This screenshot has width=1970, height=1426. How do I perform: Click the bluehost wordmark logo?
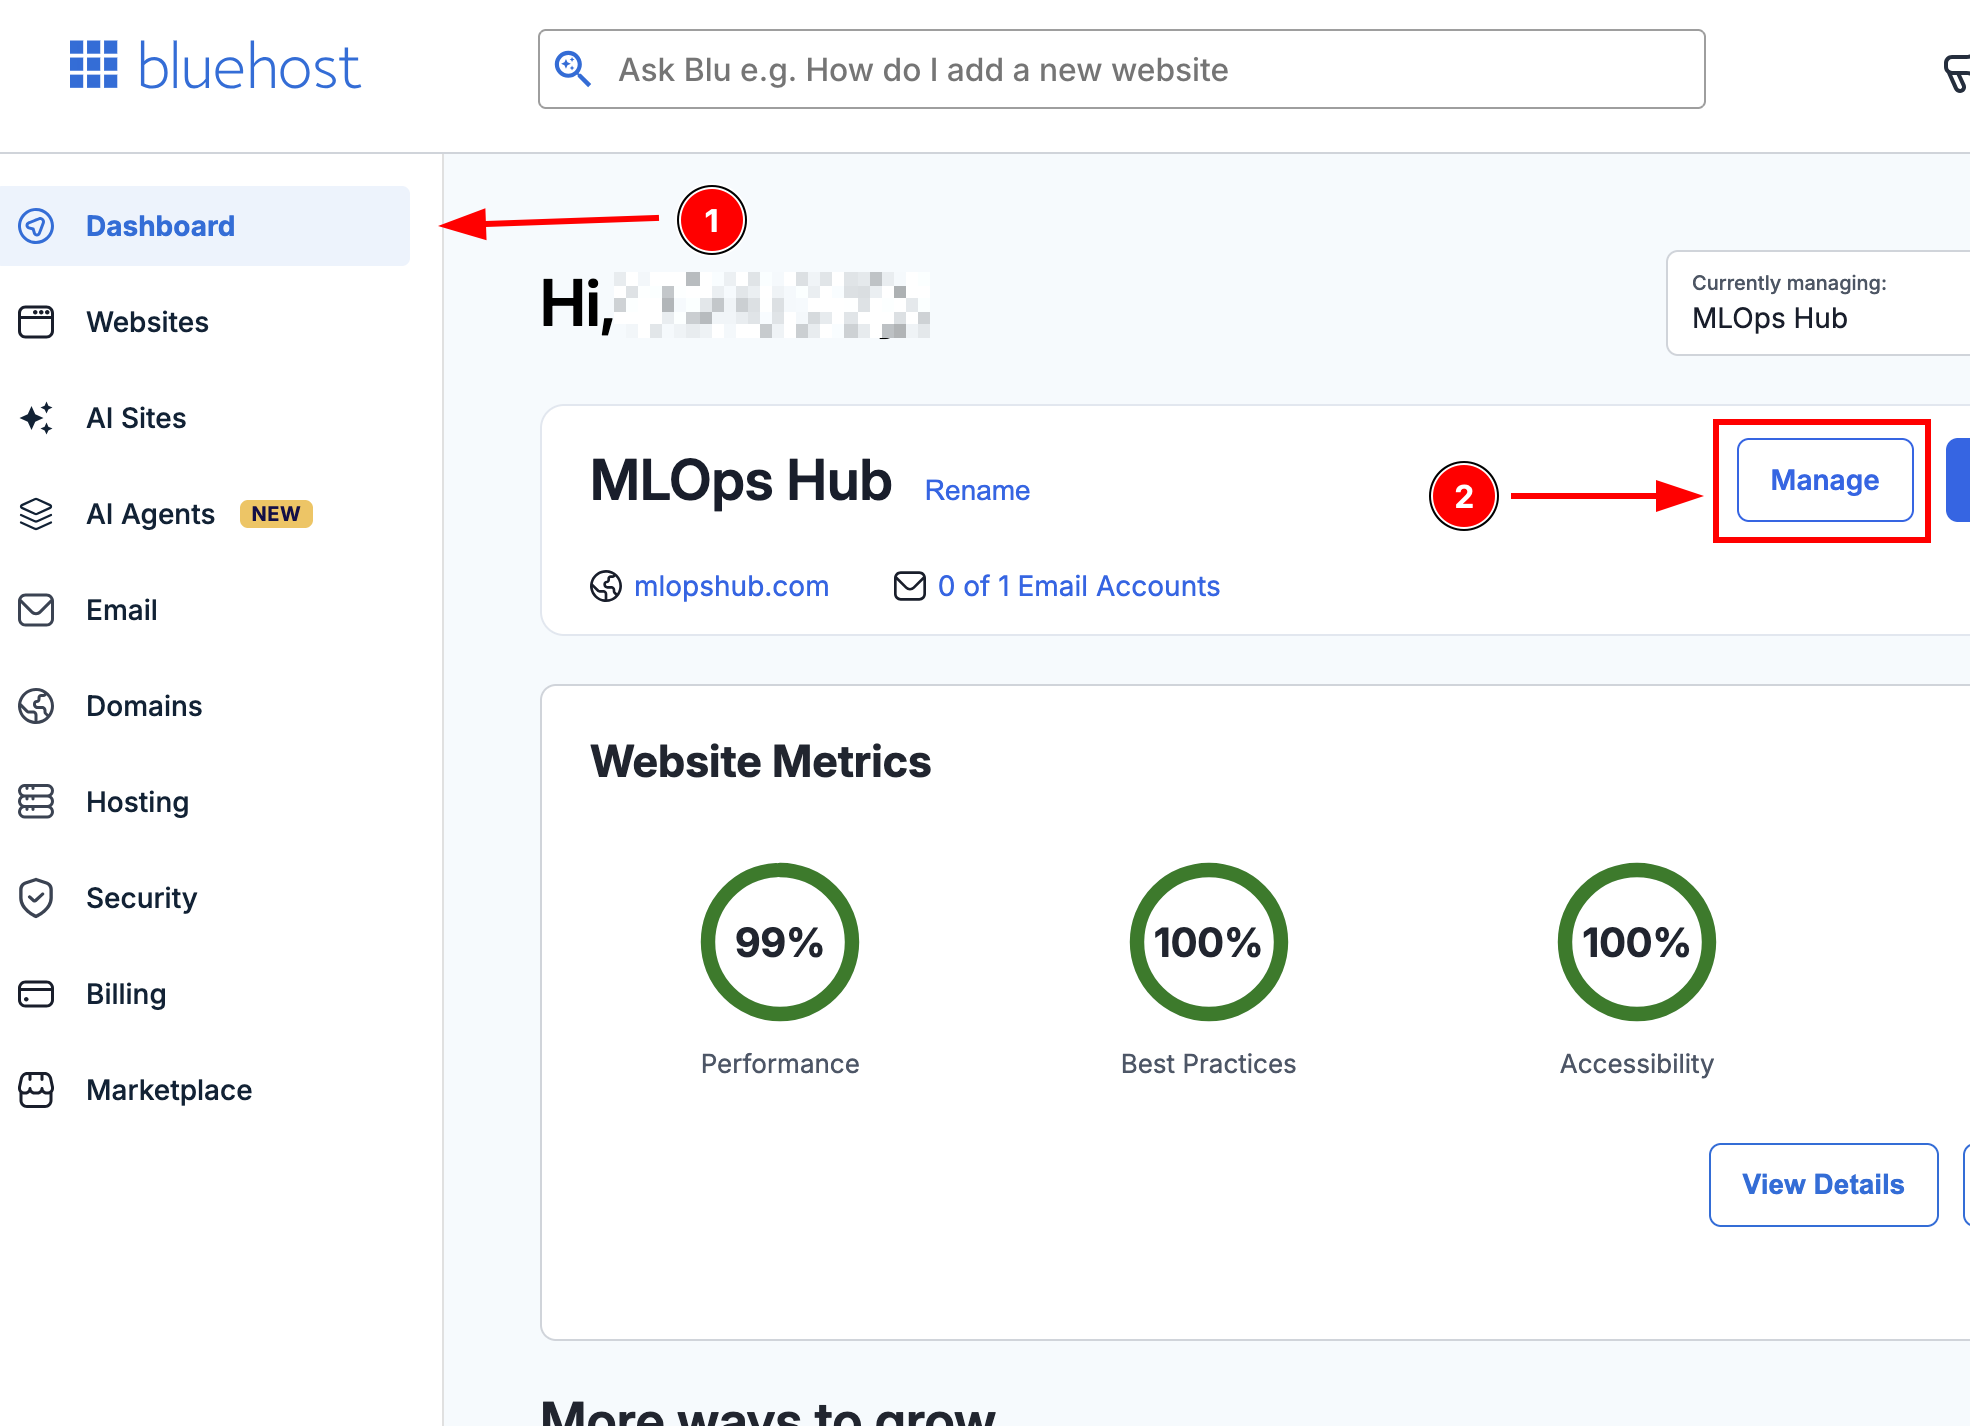pos(249,67)
